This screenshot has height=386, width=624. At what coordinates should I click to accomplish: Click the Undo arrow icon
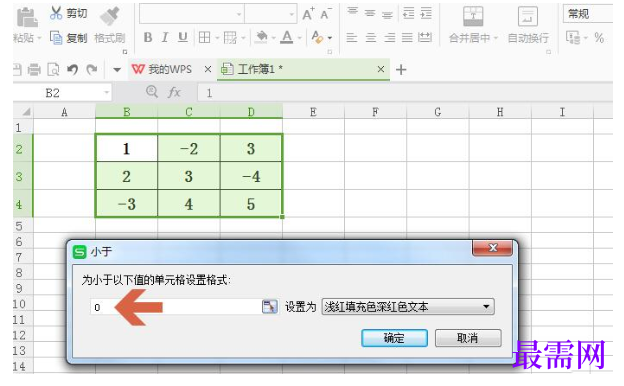coord(72,70)
